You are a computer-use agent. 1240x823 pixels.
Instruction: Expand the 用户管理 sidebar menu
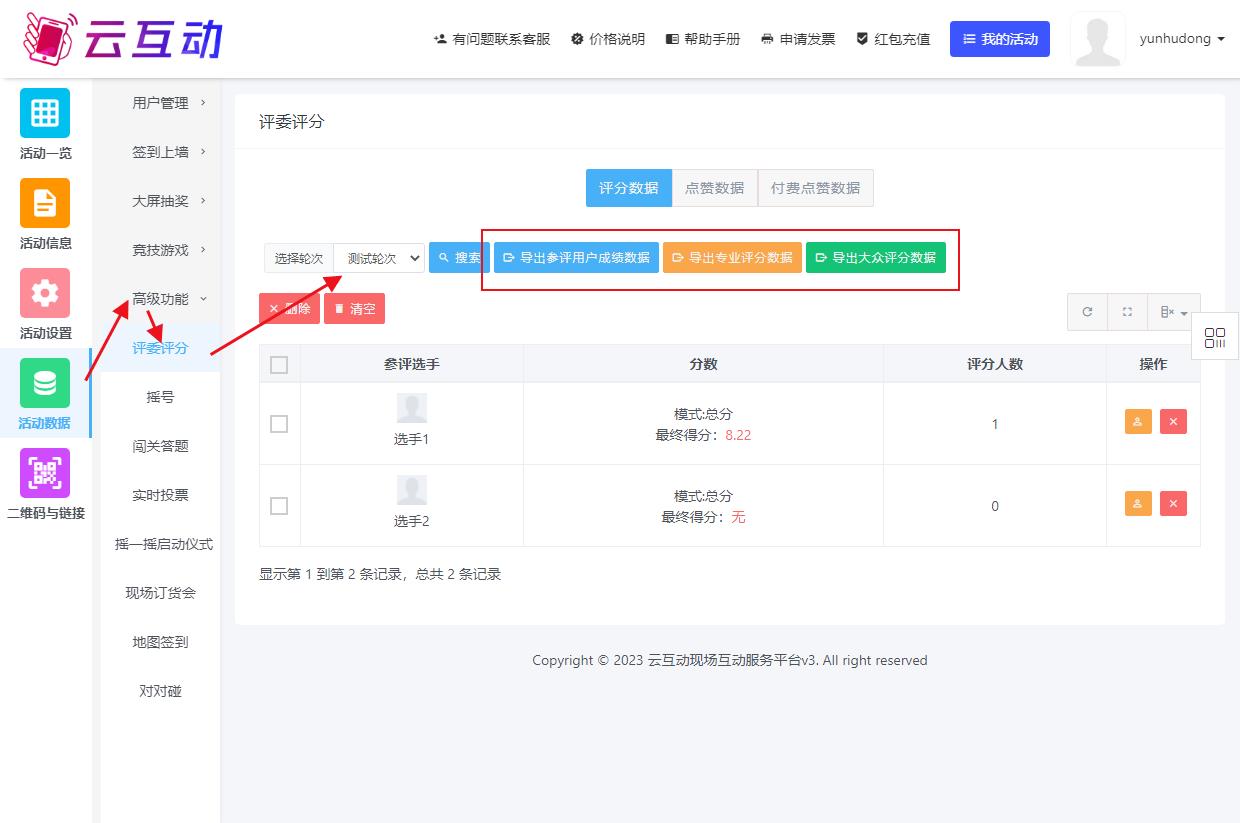(168, 103)
